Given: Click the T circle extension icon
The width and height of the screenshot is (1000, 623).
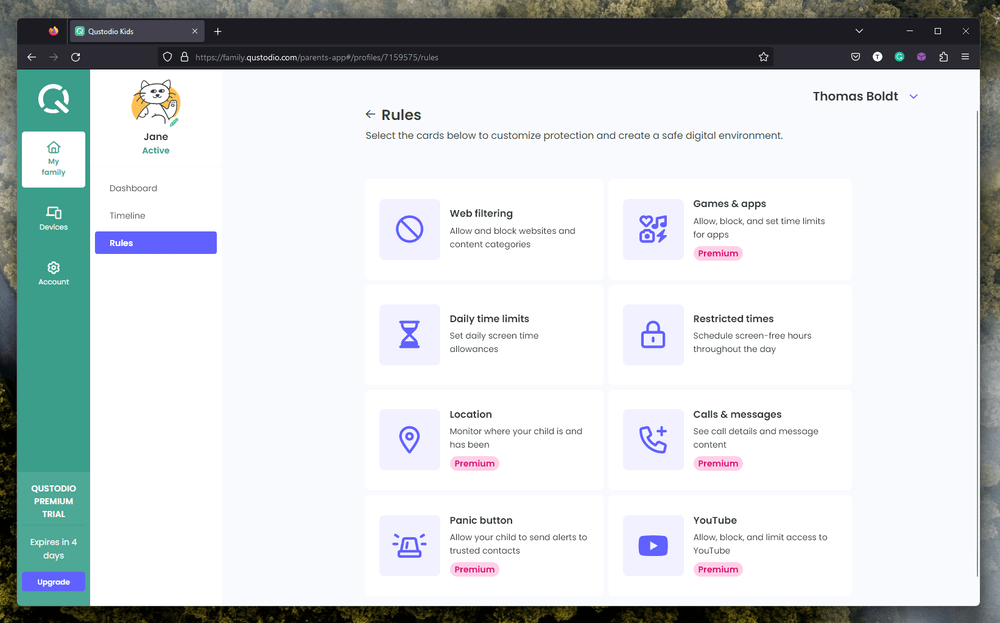Looking at the screenshot, I should [x=878, y=57].
